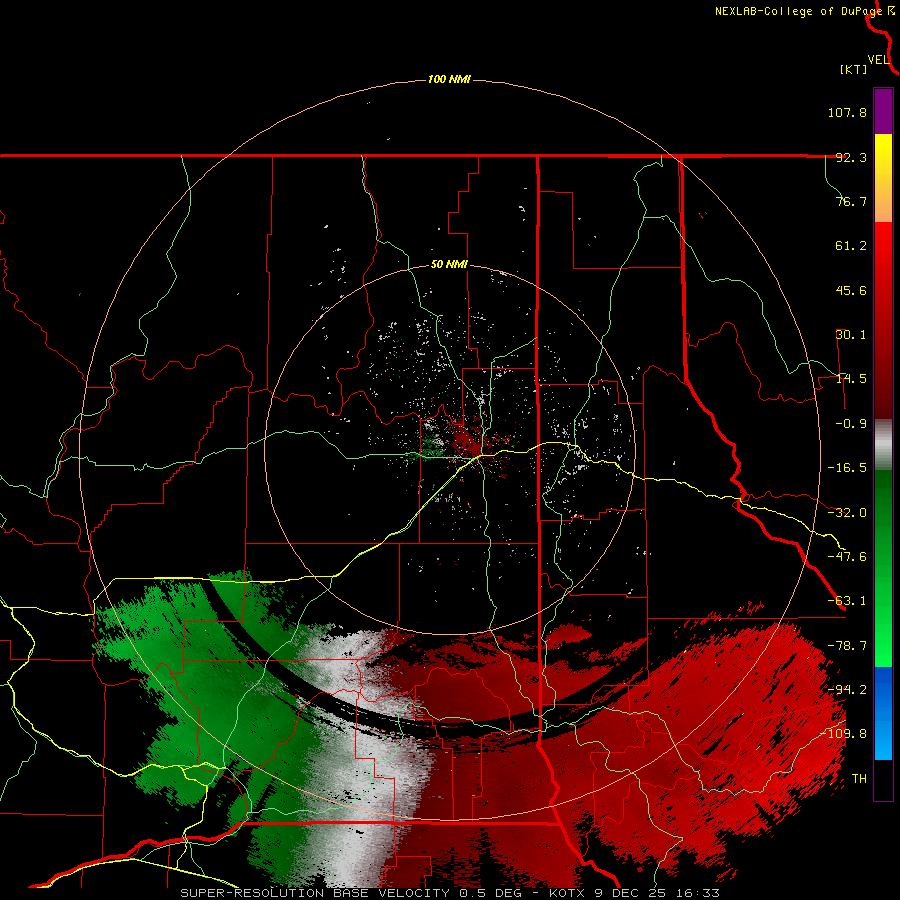Pick the red segment of the color bar

[x=883, y=320]
